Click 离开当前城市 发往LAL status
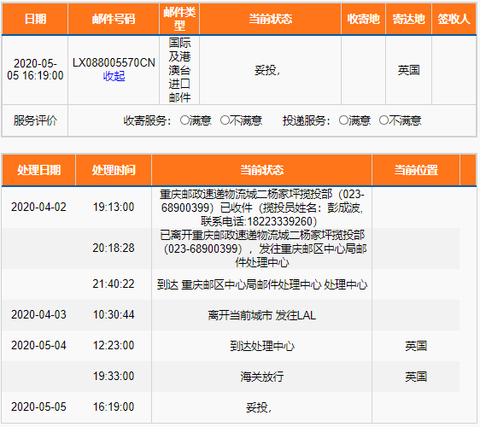 (x=262, y=315)
